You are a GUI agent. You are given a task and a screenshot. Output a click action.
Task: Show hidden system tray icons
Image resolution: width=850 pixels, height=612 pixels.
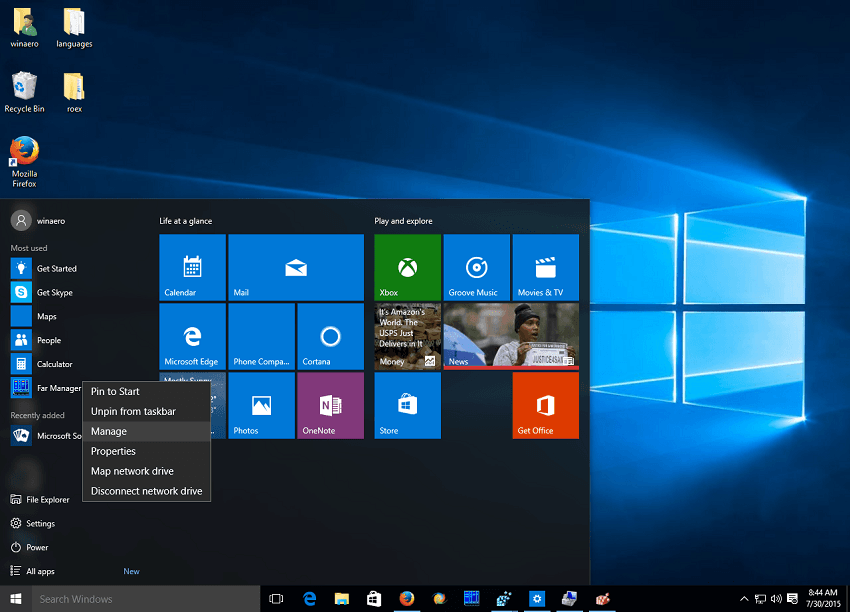[744, 599]
